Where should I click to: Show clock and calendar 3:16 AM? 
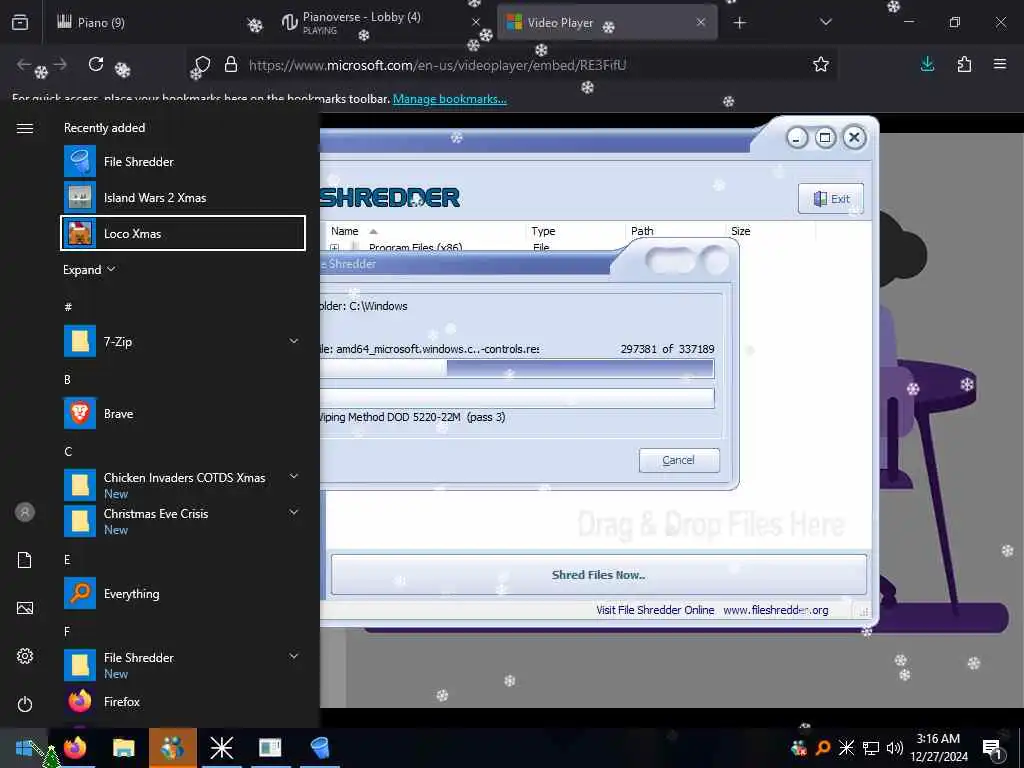(x=938, y=748)
